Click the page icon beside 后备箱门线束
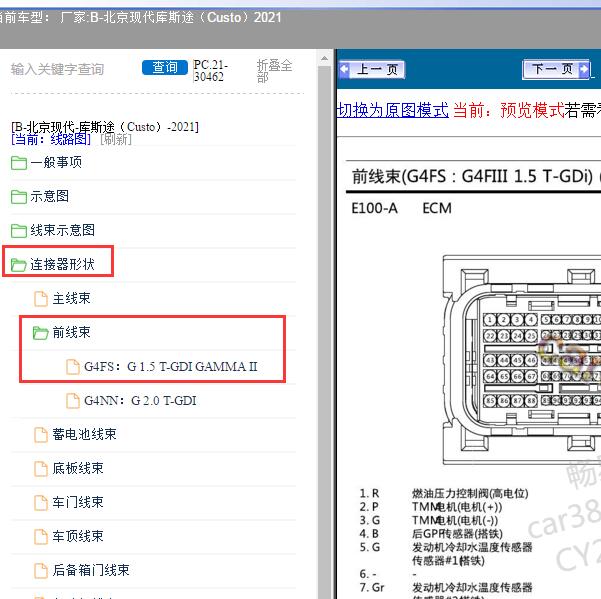This screenshot has width=601, height=599. click(x=41, y=571)
